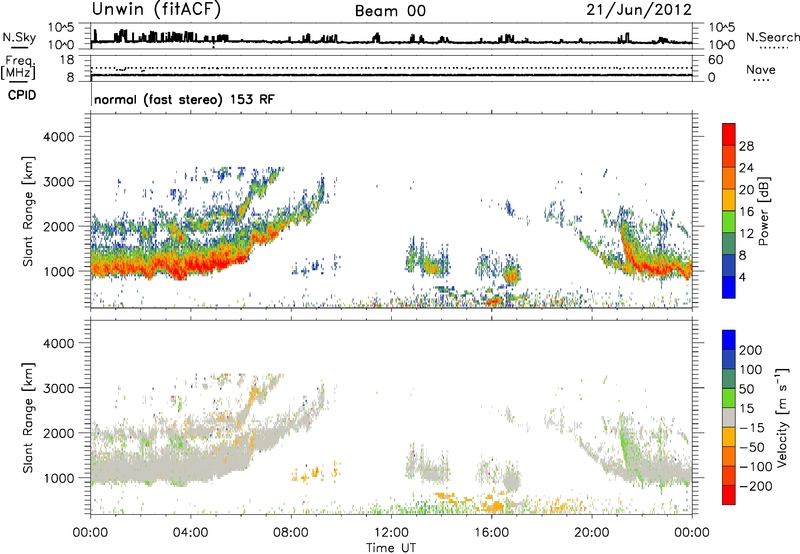Click the red bottom of the velocity color bar
Image resolution: width=800 pixels, height=554 pixels.
[x=729, y=495]
